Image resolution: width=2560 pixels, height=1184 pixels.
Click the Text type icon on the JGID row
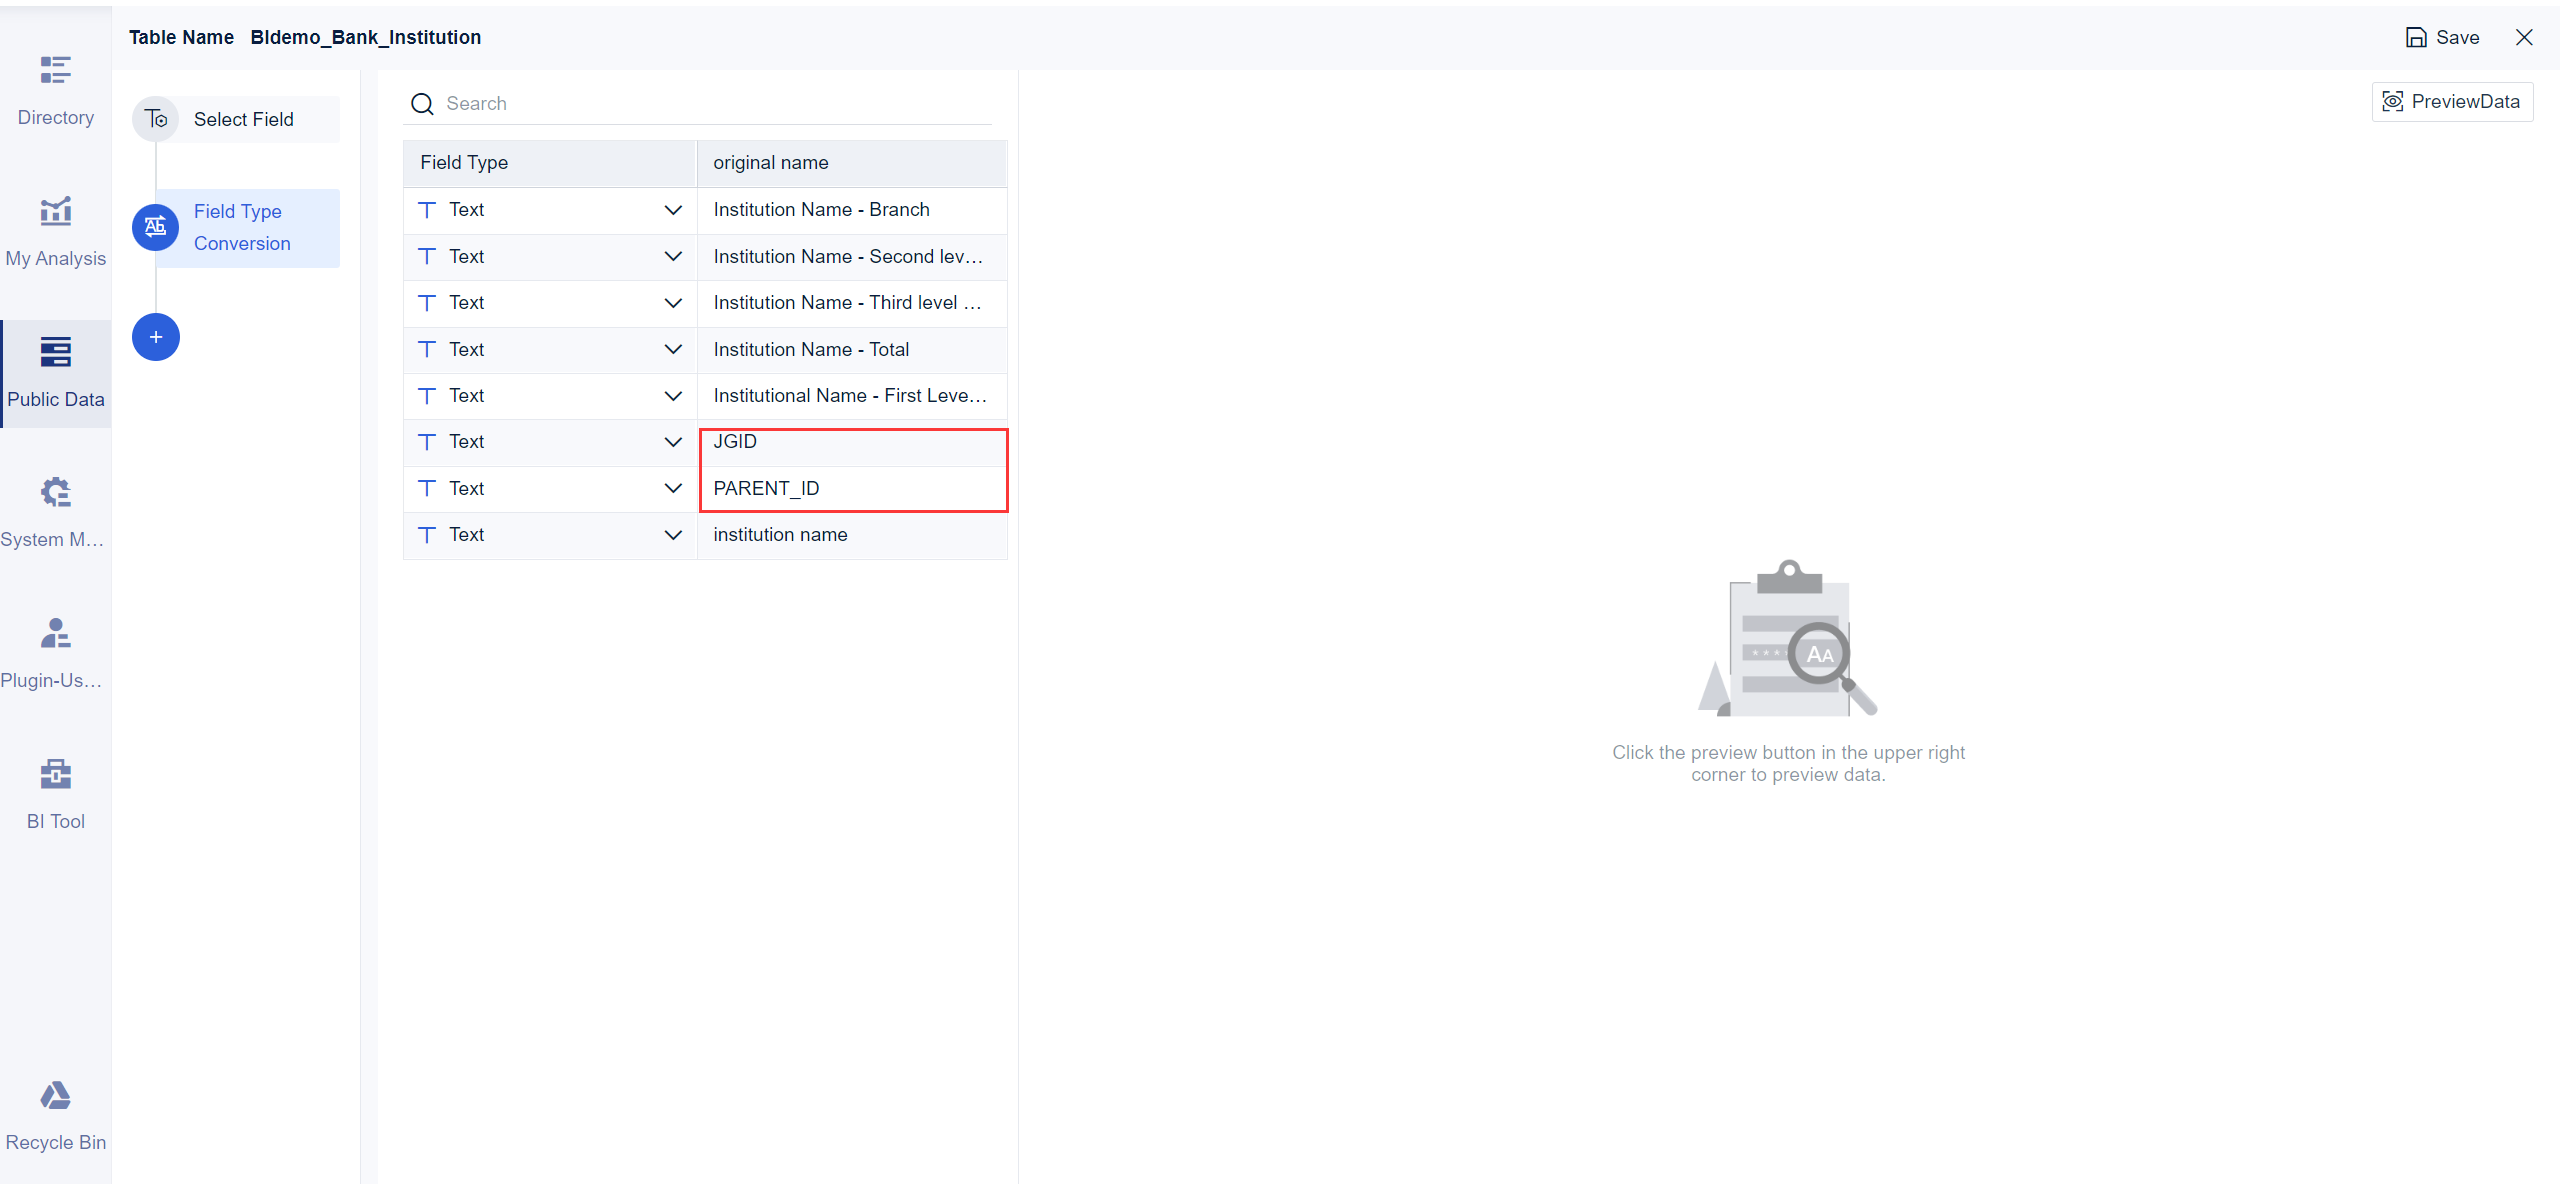[x=427, y=441]
